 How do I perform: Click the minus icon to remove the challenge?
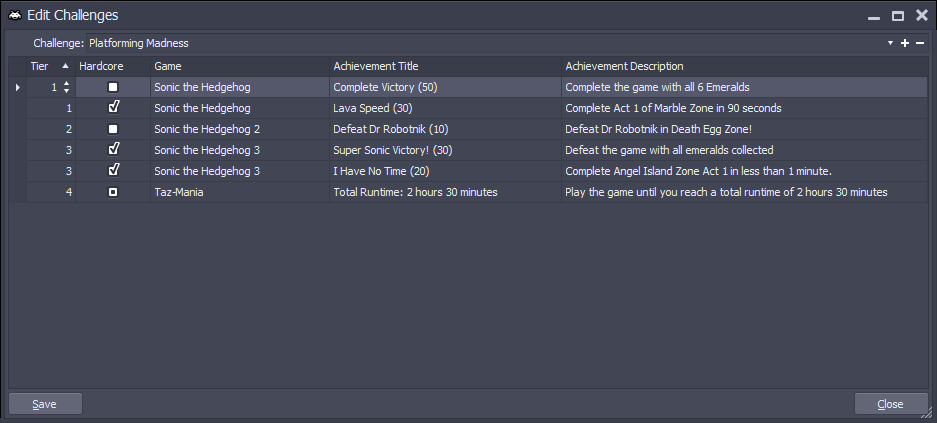[x=920, y=43]
